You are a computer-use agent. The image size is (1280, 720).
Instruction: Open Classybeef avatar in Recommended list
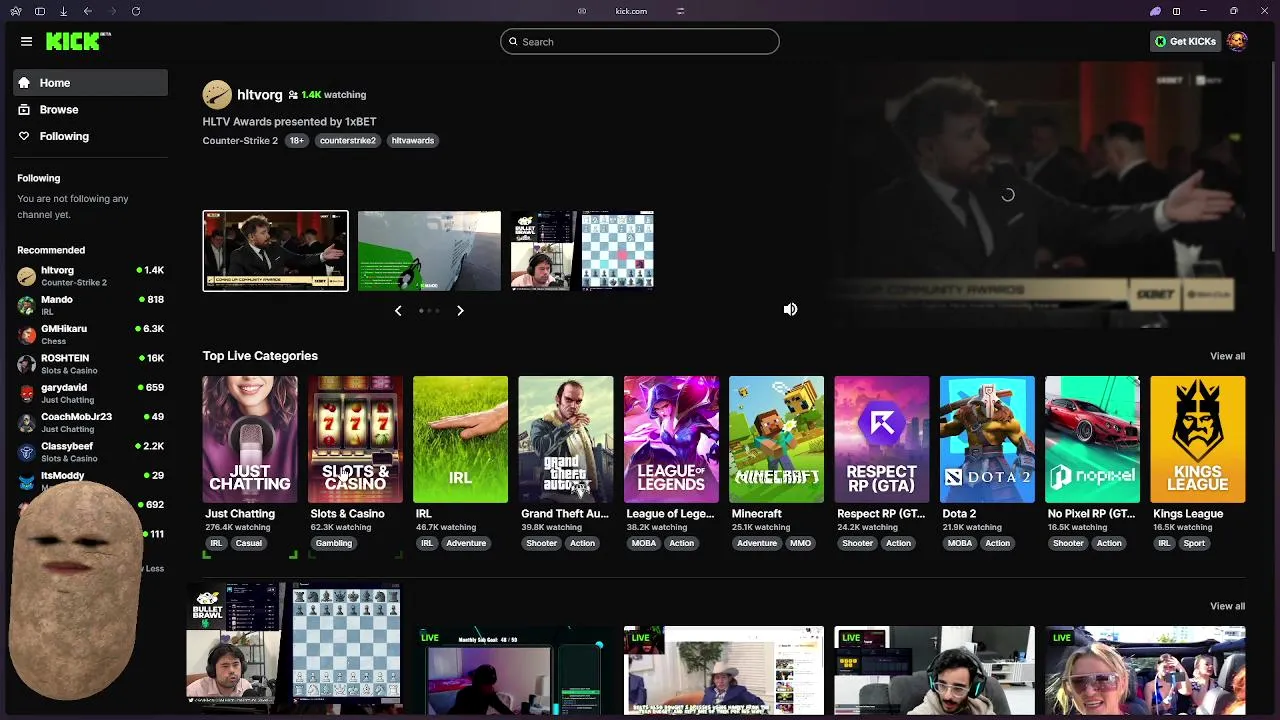tap(26, 451)
